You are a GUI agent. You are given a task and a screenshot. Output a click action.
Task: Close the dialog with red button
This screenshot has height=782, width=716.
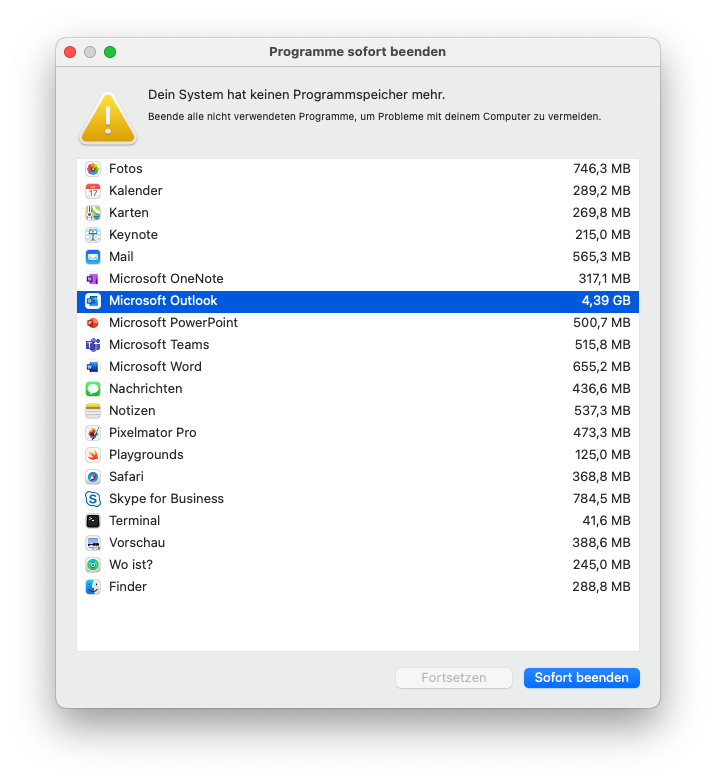(70, 52)
